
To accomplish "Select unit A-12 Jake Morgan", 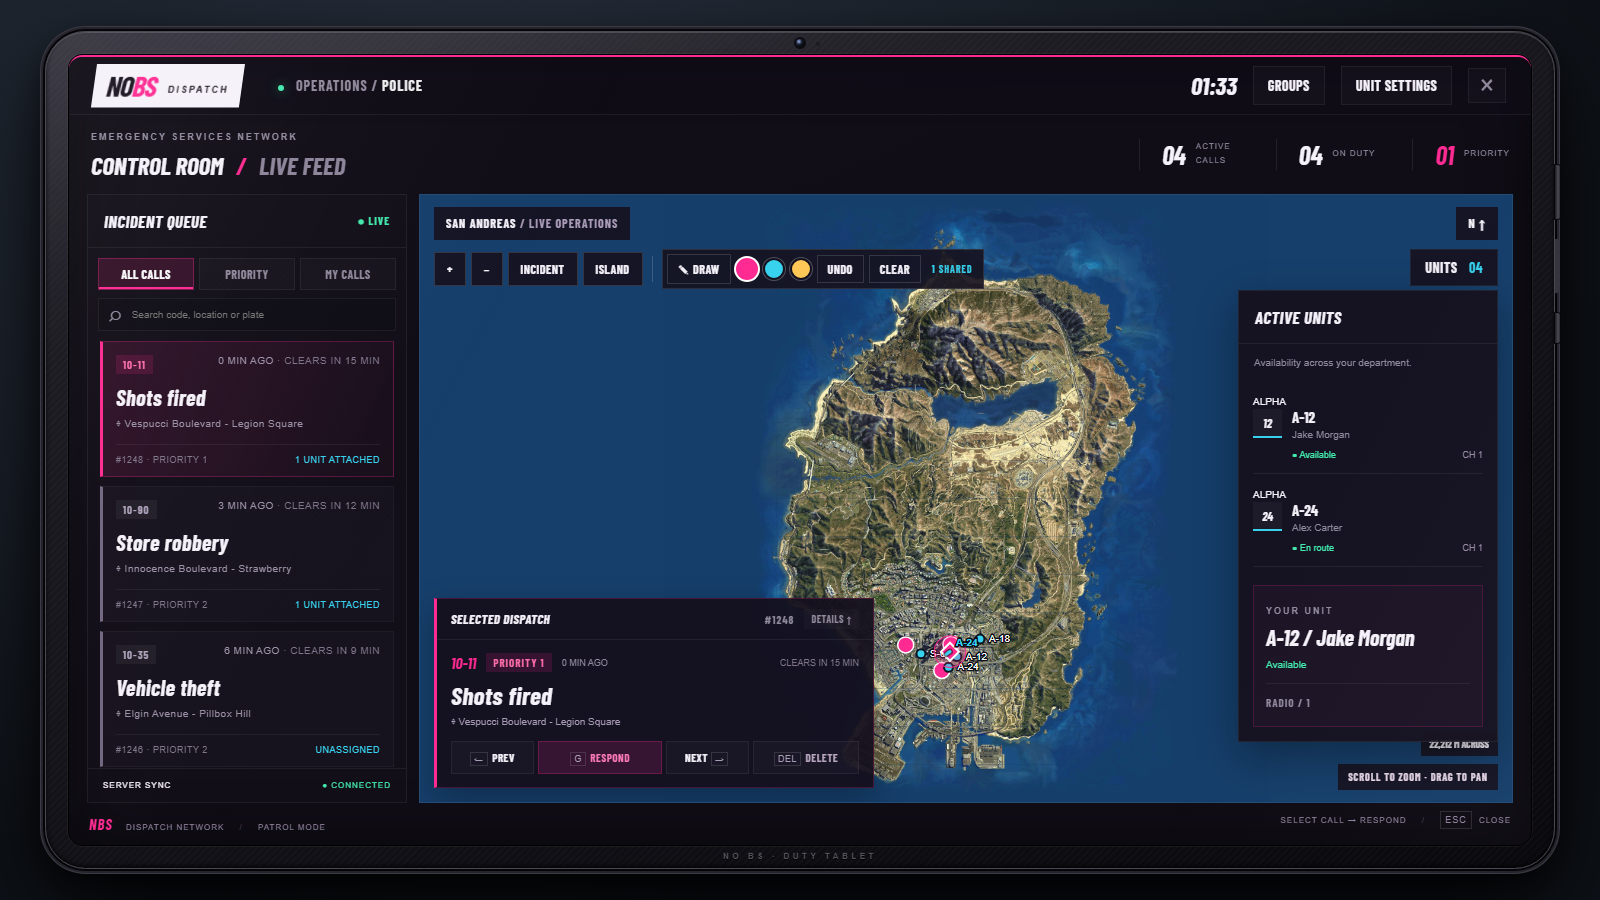I will click(x=1367, y=428).
